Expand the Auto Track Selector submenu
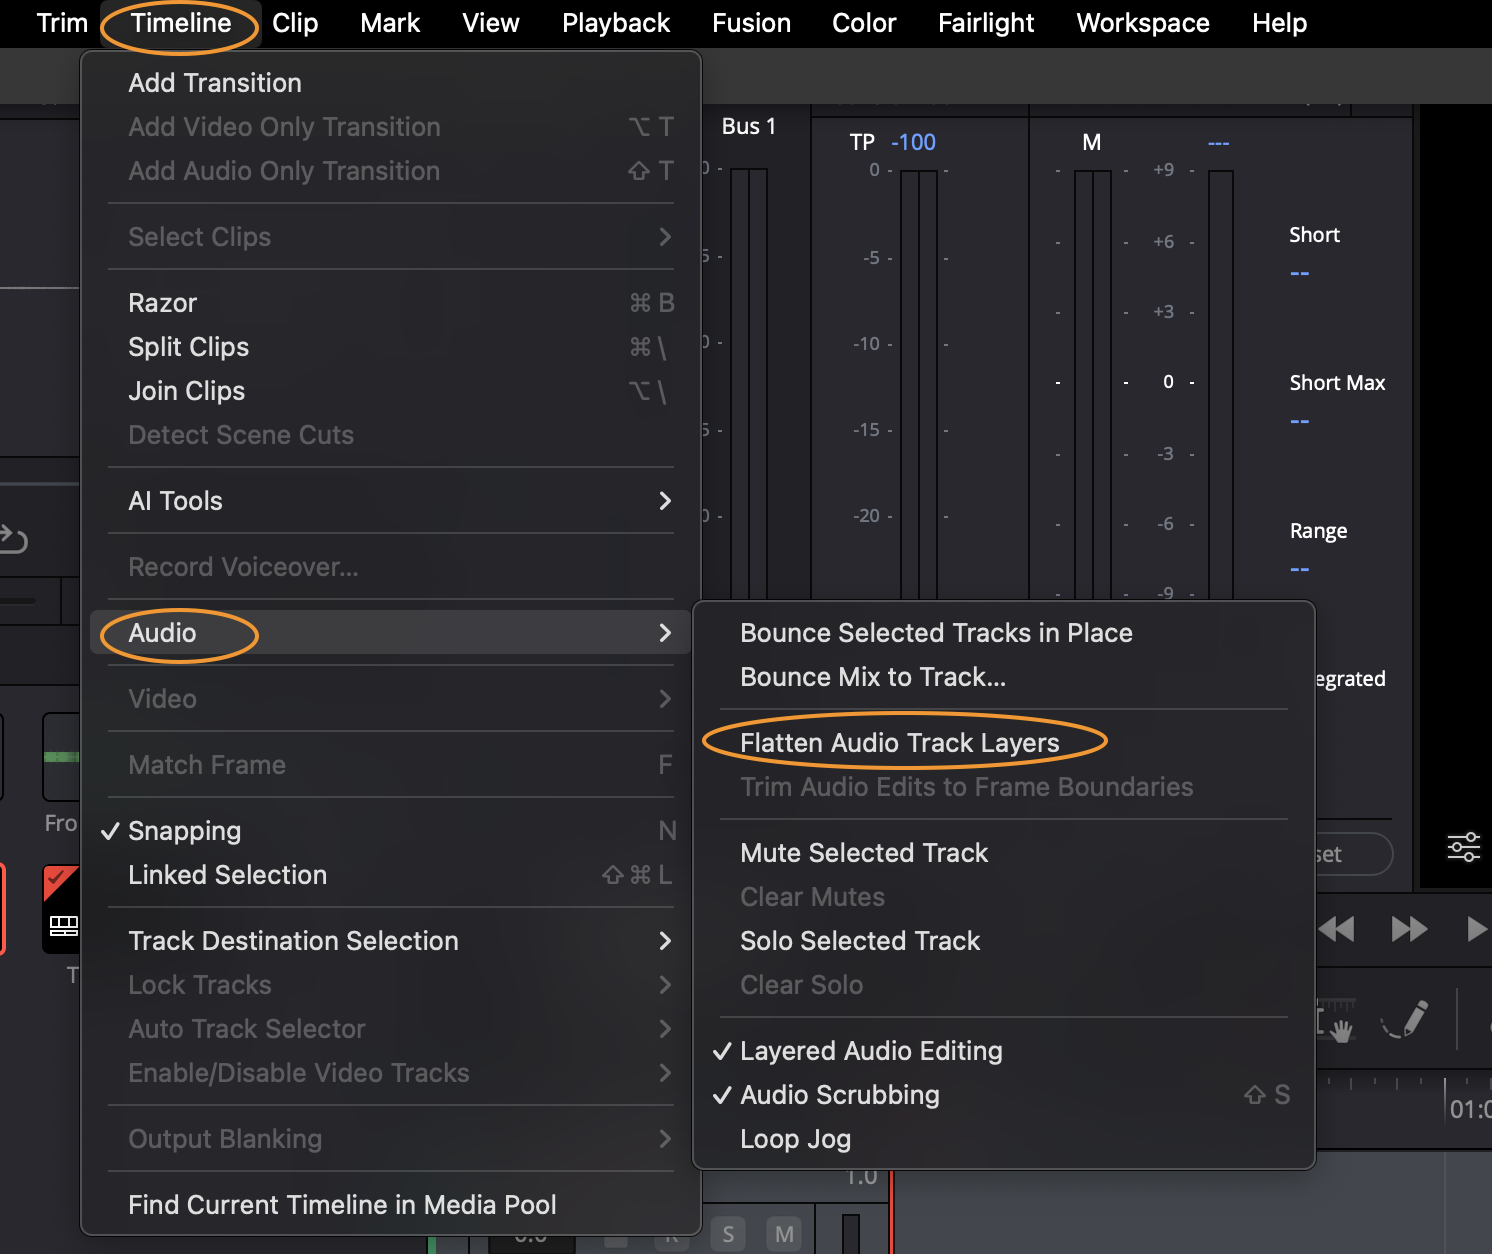 (391, 1029)
